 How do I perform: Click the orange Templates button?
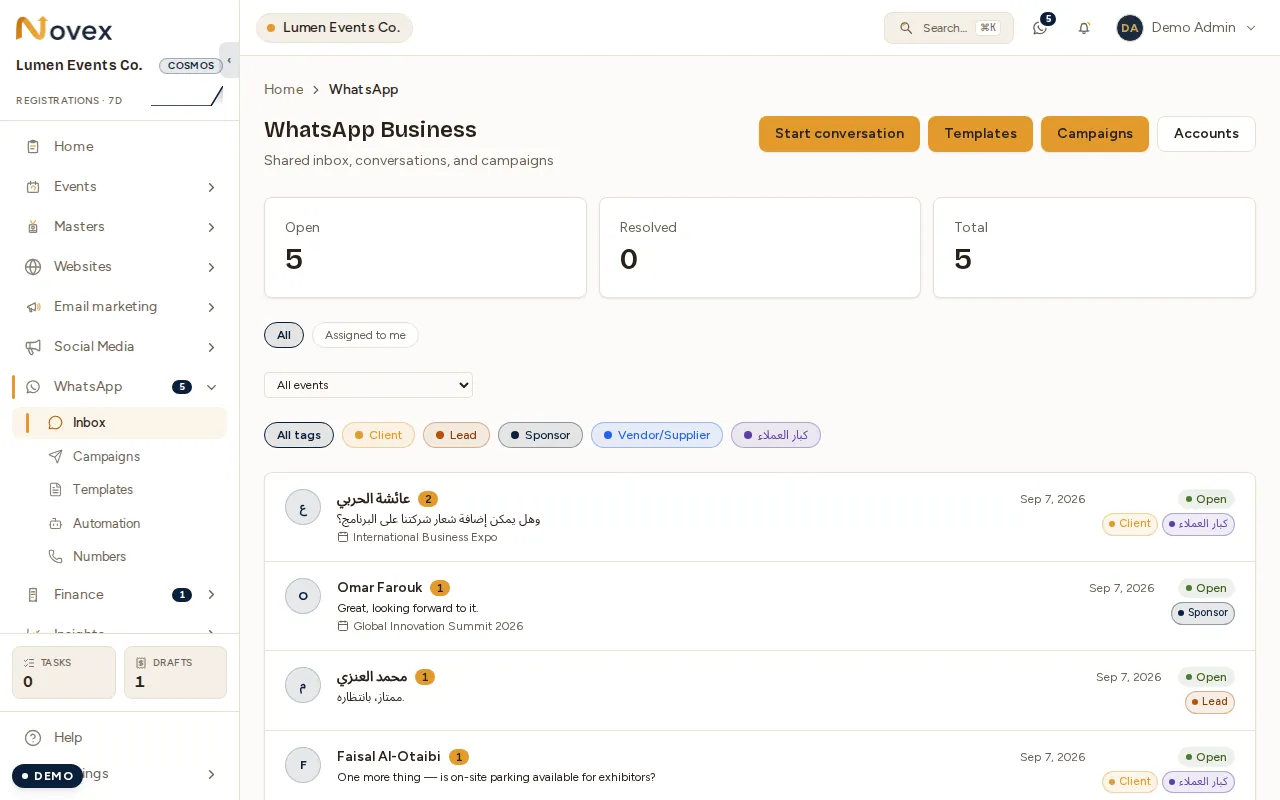980,134
